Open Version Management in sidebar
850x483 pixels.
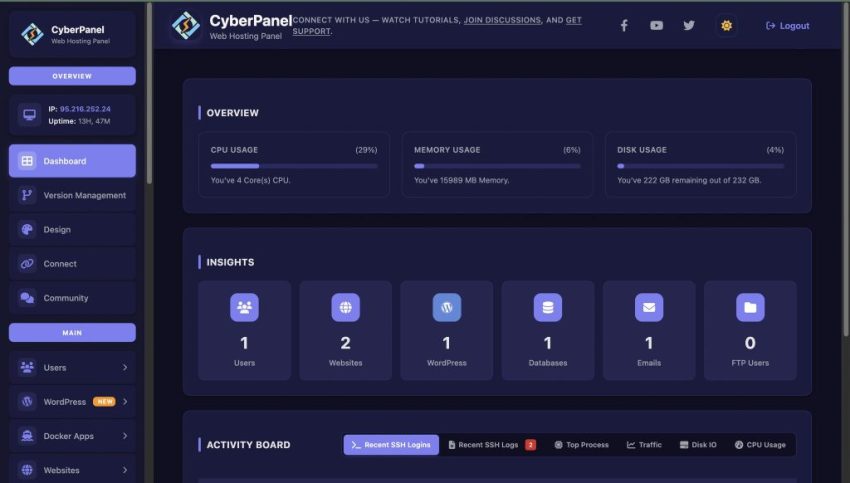(x=72, y=195)
